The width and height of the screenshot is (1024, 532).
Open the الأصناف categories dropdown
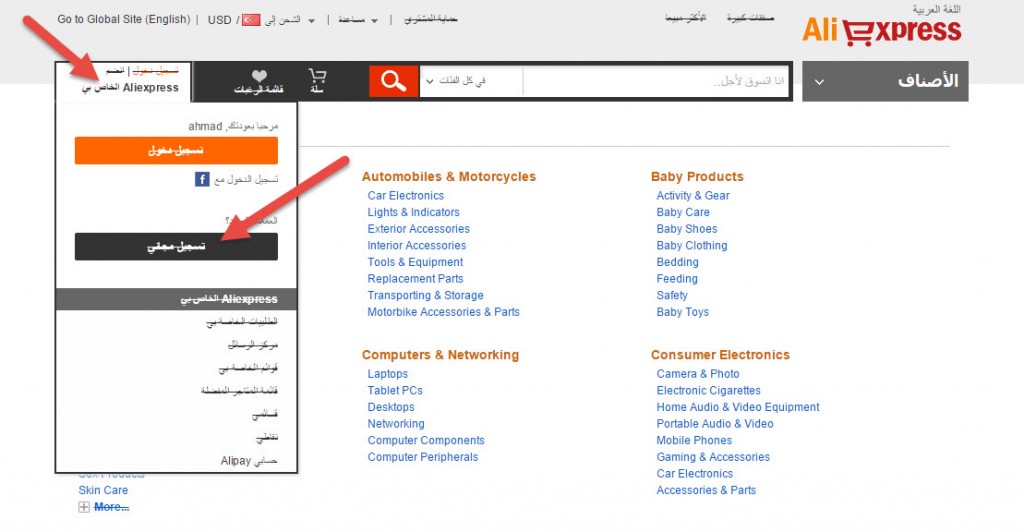[x=885, y=81]
